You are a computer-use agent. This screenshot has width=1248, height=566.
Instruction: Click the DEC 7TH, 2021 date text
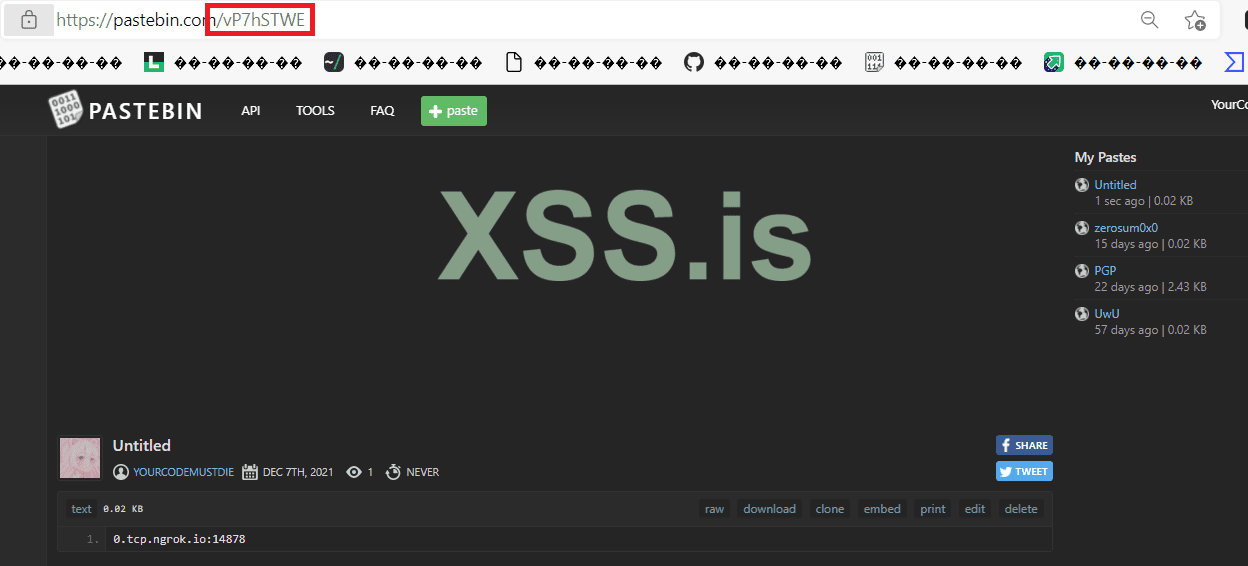[297, 472]
